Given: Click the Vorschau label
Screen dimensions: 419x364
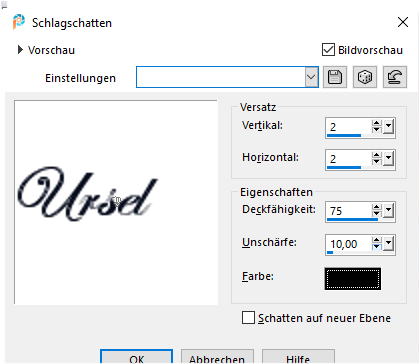Looking at the screenshot, I should click(51, 50).
